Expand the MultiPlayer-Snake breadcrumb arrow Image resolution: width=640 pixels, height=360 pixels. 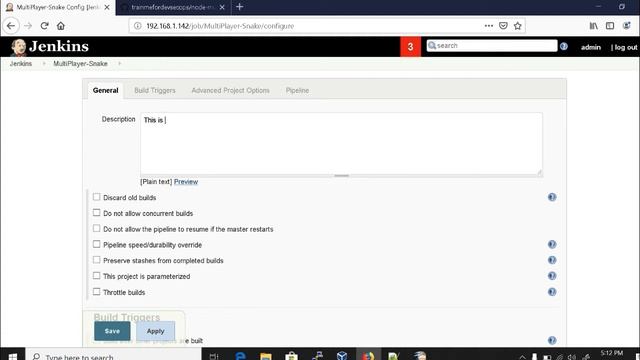click(119, 64)
